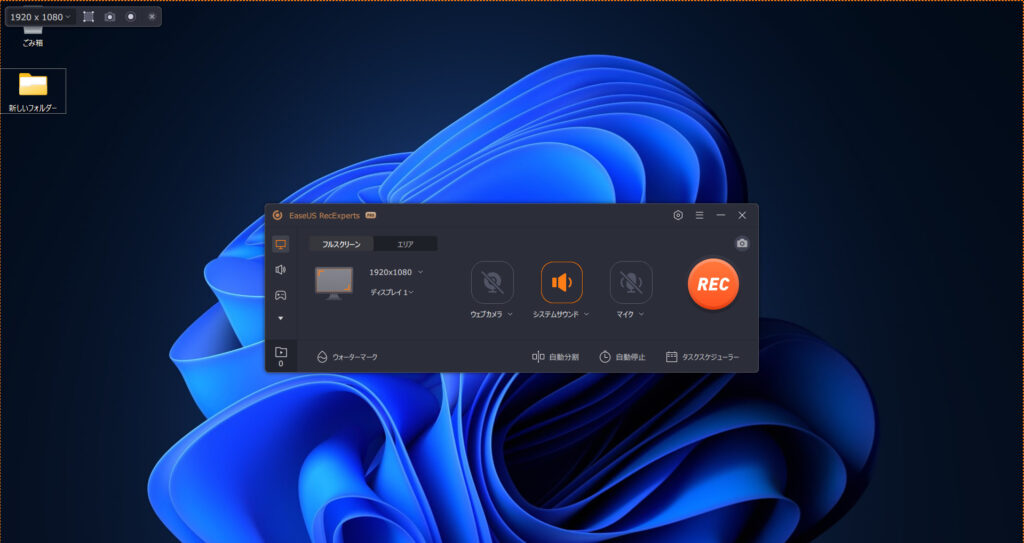Open floating toolbar 1920 x 1080 size dropdown
The height and width of the screenshot is (543, 1024).
pyautogui.click(x=40, y=17)
